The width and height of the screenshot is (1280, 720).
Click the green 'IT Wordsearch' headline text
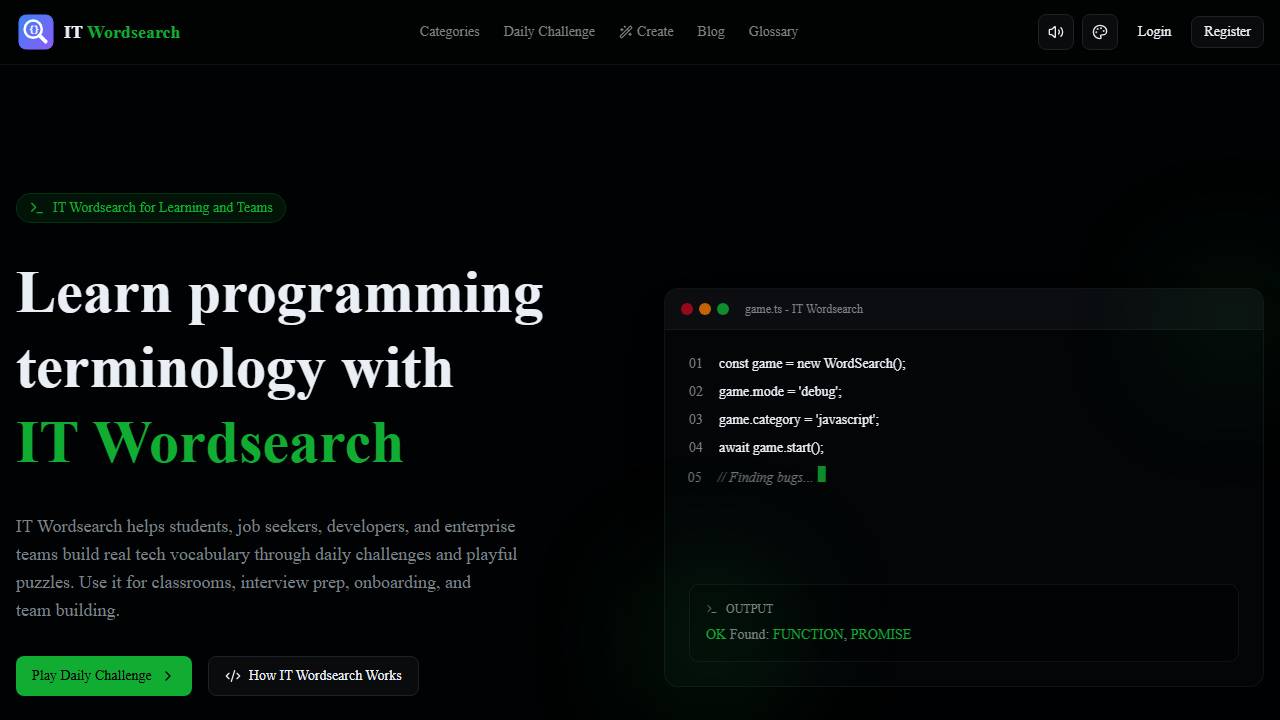point(210,443)
